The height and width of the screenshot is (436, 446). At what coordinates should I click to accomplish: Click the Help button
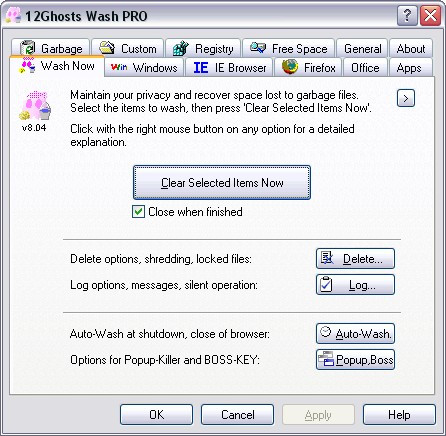[x=399, y=415]
